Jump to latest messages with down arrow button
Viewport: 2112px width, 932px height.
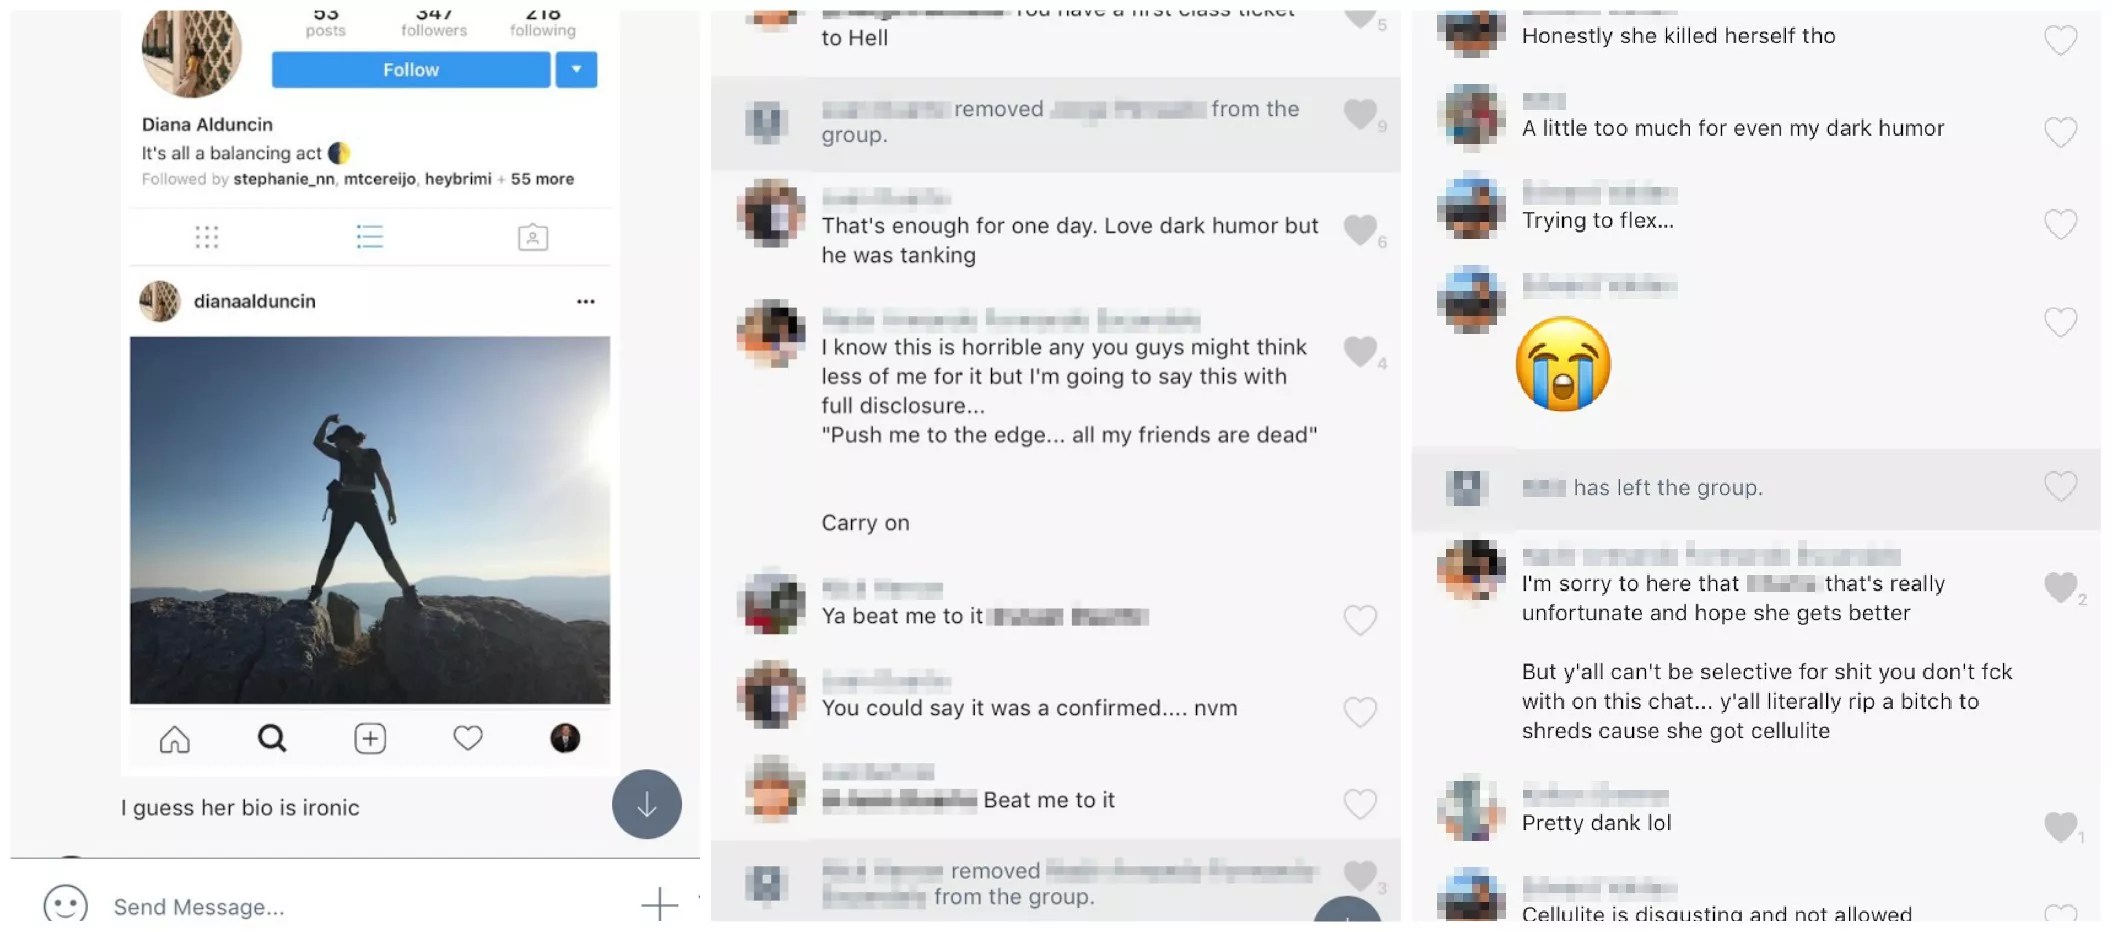(x=647, y=804)
